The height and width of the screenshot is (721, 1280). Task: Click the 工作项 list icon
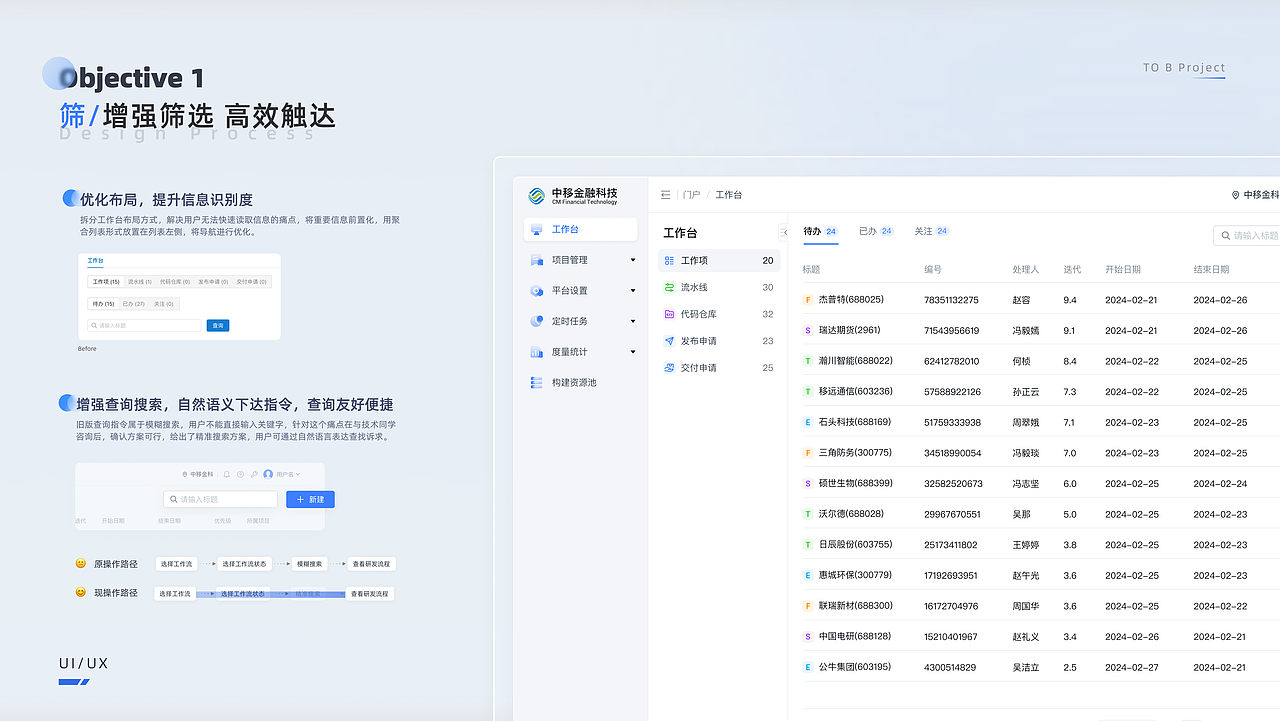coord(670,261)
